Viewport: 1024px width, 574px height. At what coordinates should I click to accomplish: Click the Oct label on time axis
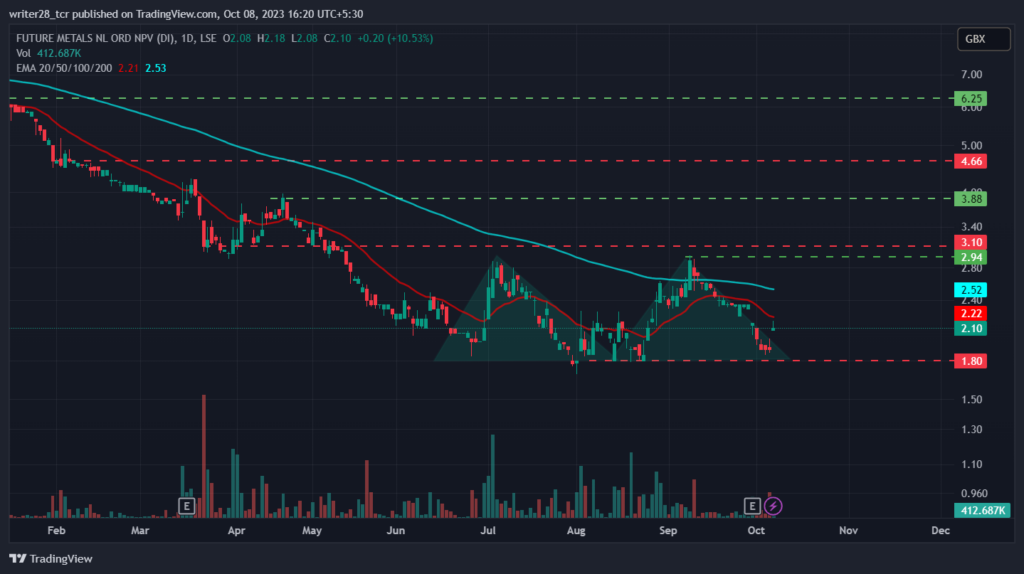(x=756, y=530)
